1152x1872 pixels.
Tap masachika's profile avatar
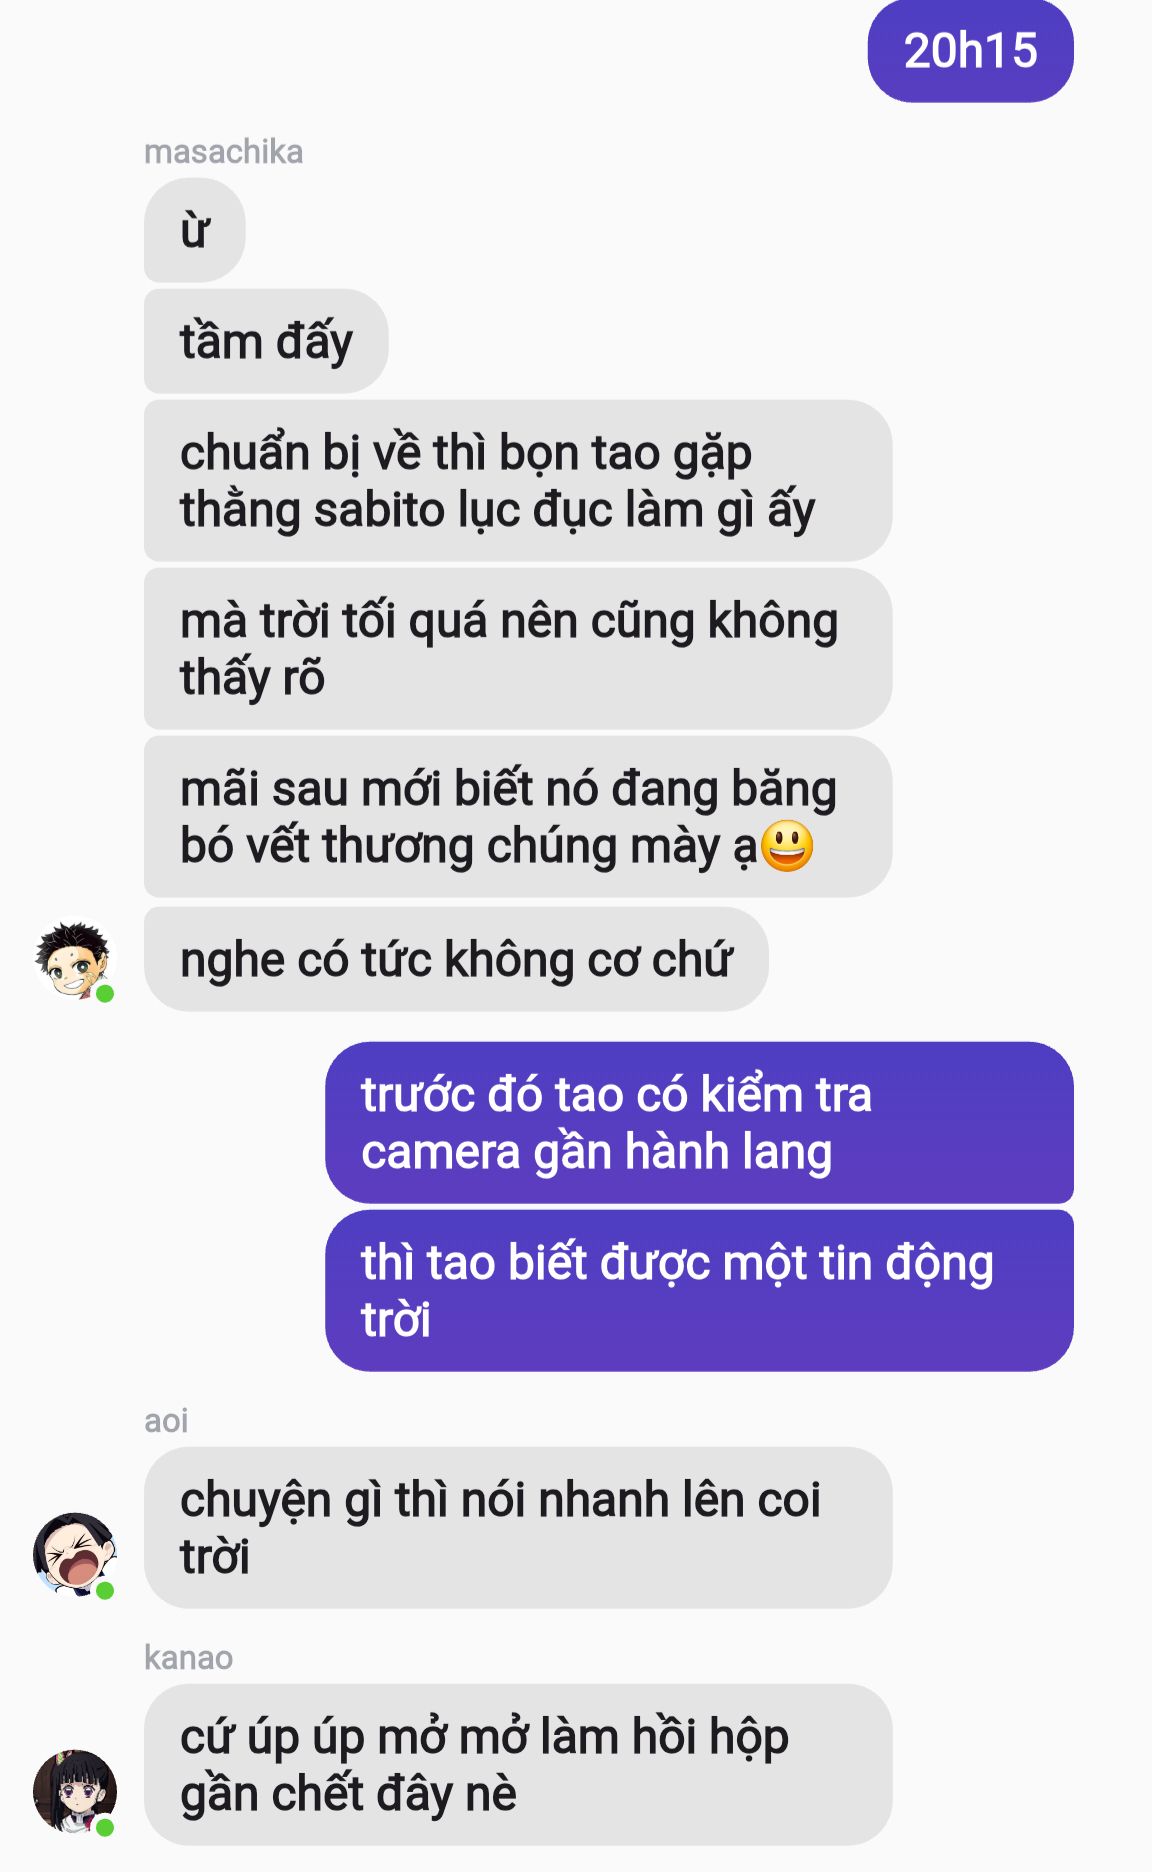pos(75,959)
